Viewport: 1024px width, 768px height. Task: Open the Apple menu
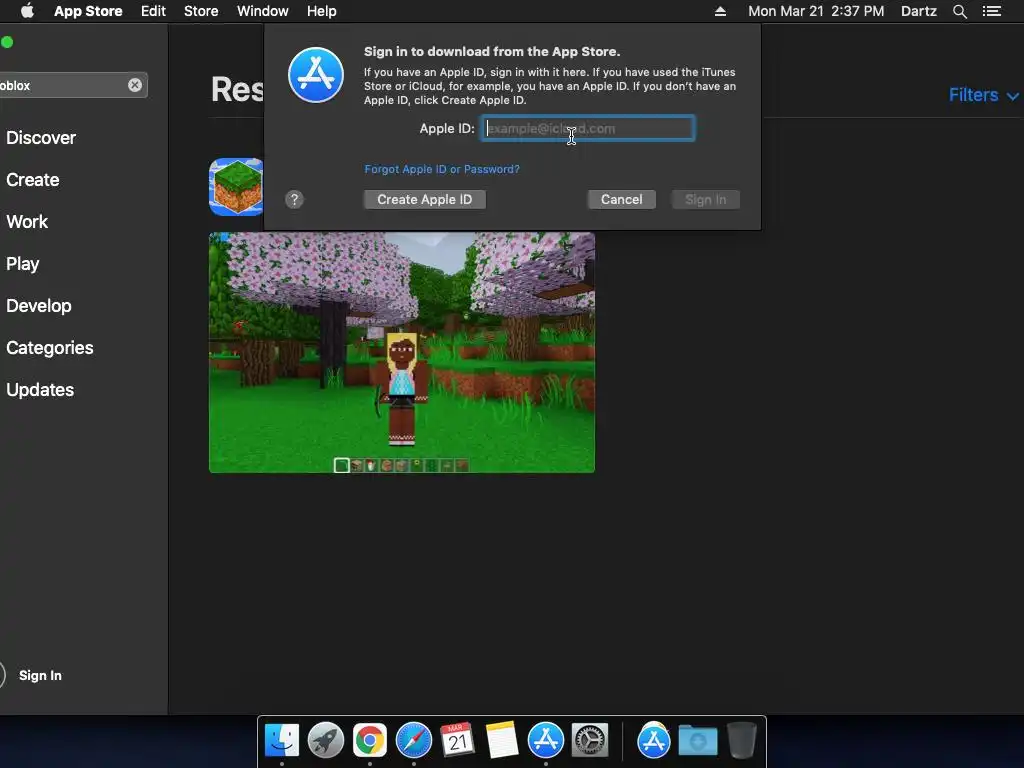[x=27, y=11]
